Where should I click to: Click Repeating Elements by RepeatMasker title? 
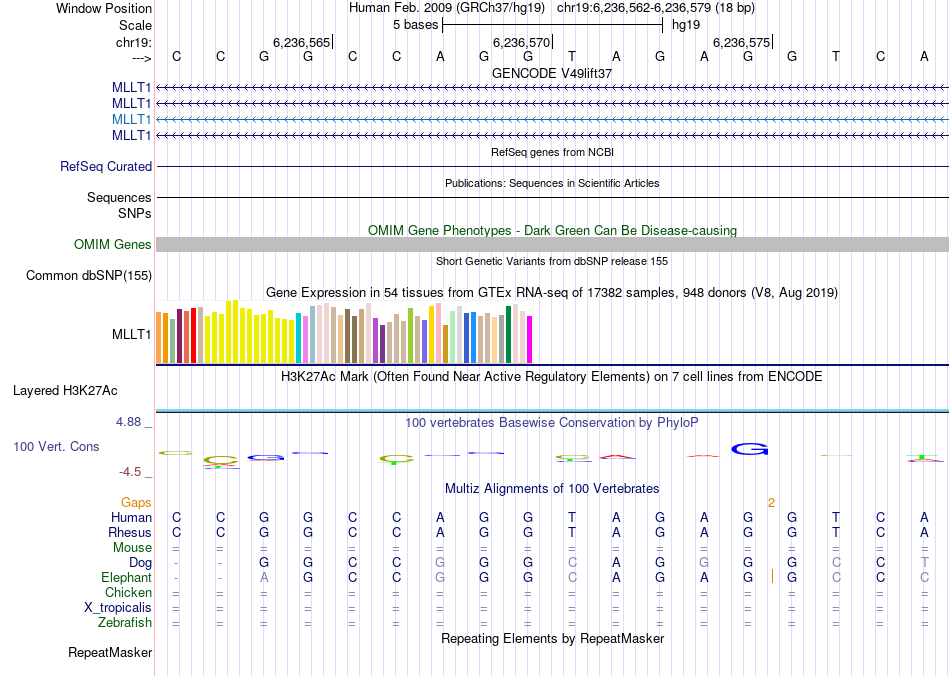coord(552,638)
